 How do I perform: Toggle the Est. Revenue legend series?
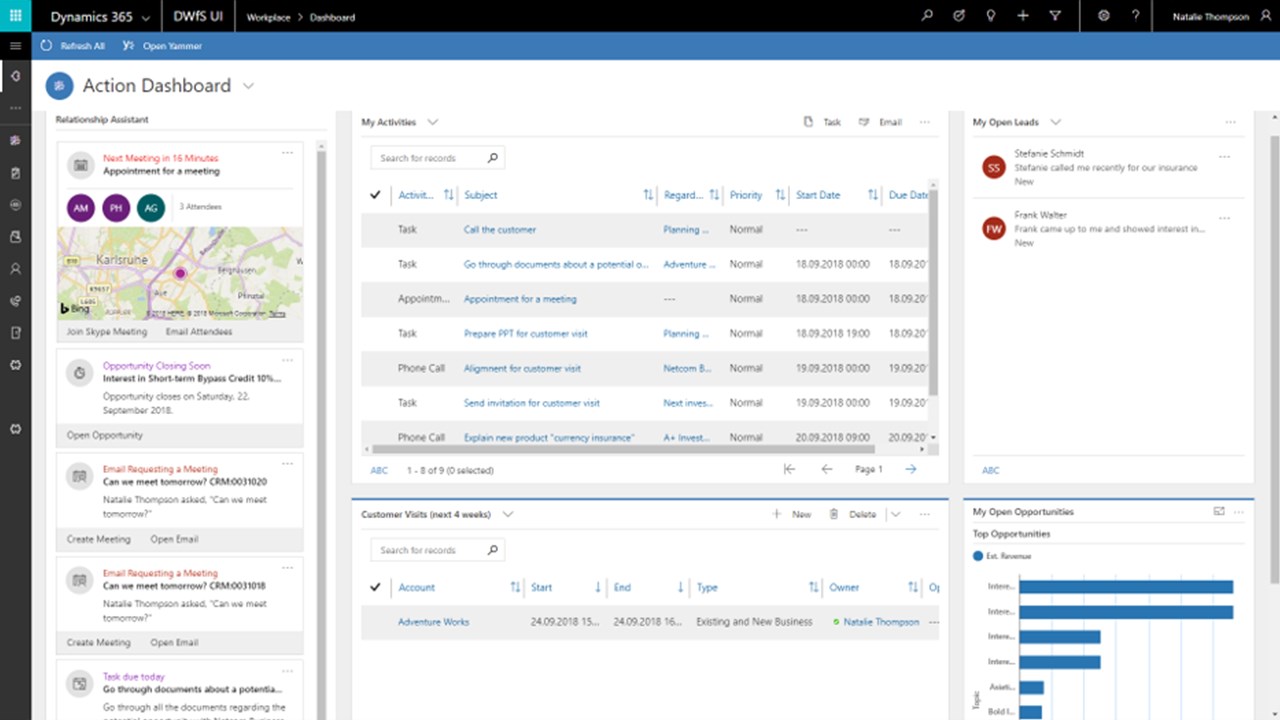(x=1002, y=556)
